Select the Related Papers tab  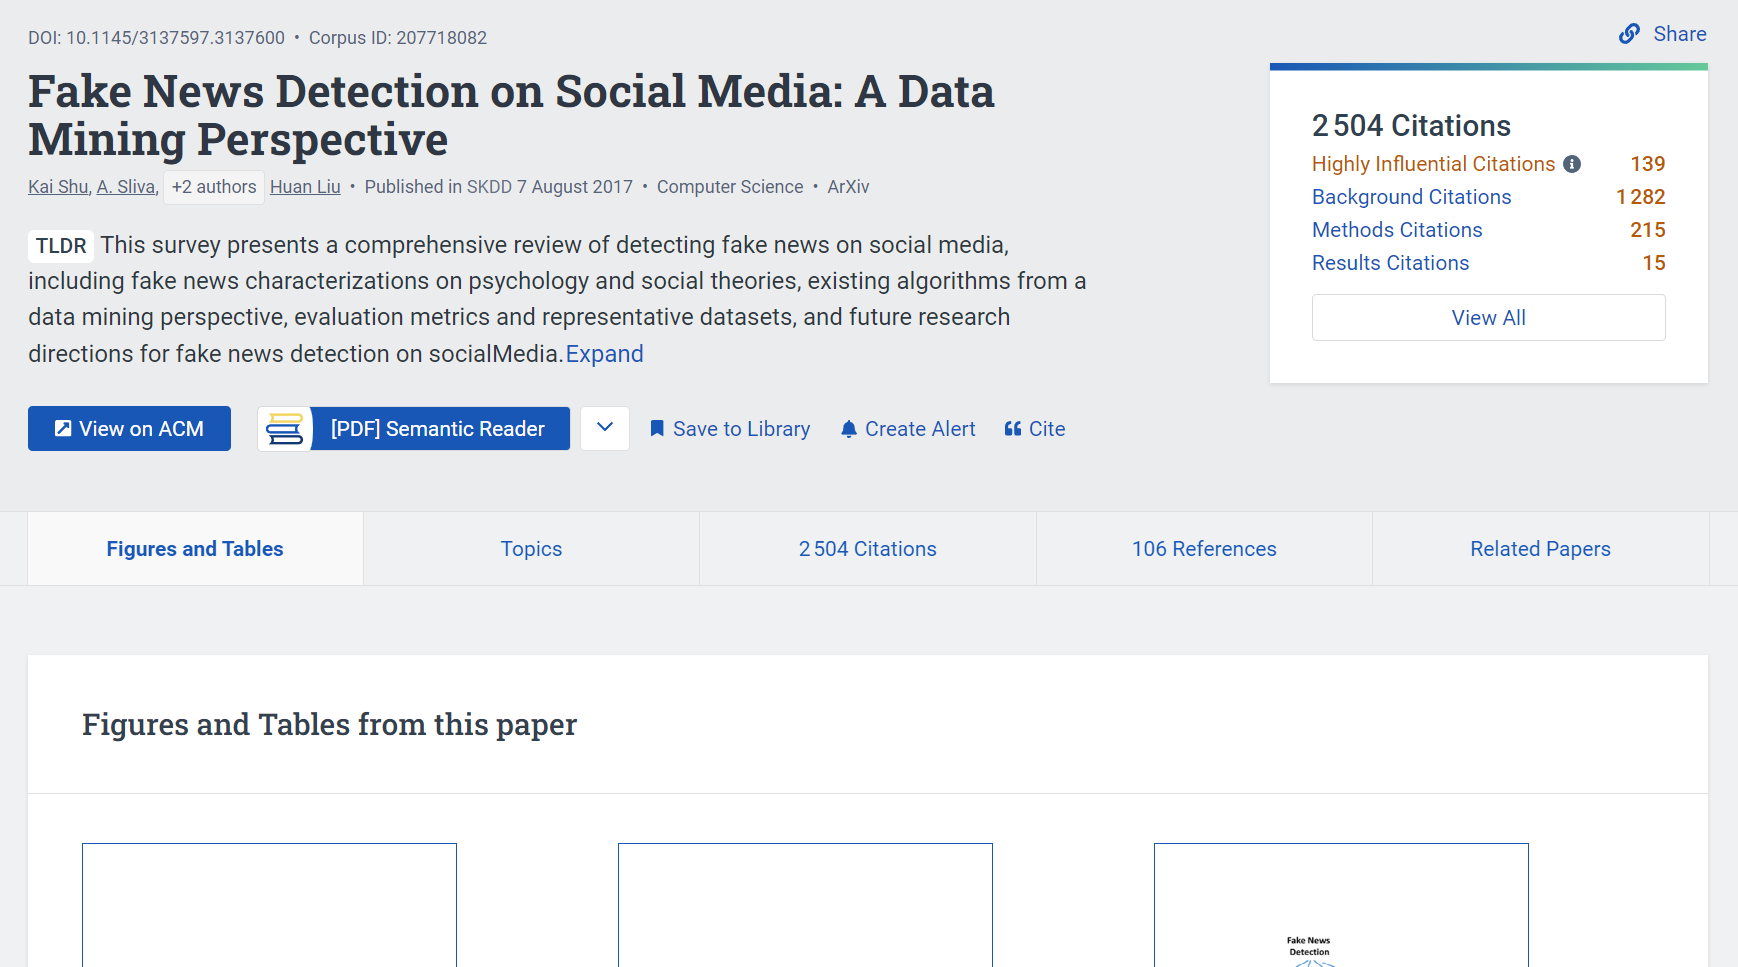click(x=1540, y=549)
